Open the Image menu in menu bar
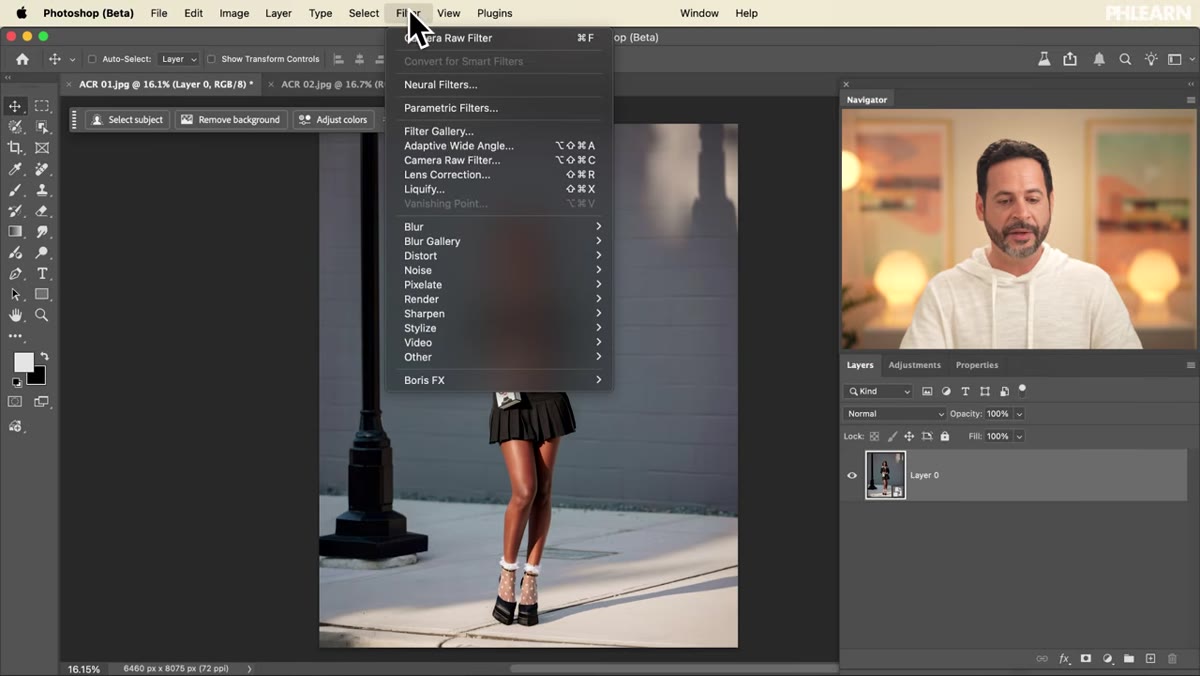Viewport: 1200px width, 676px height. tap(234, 13)
